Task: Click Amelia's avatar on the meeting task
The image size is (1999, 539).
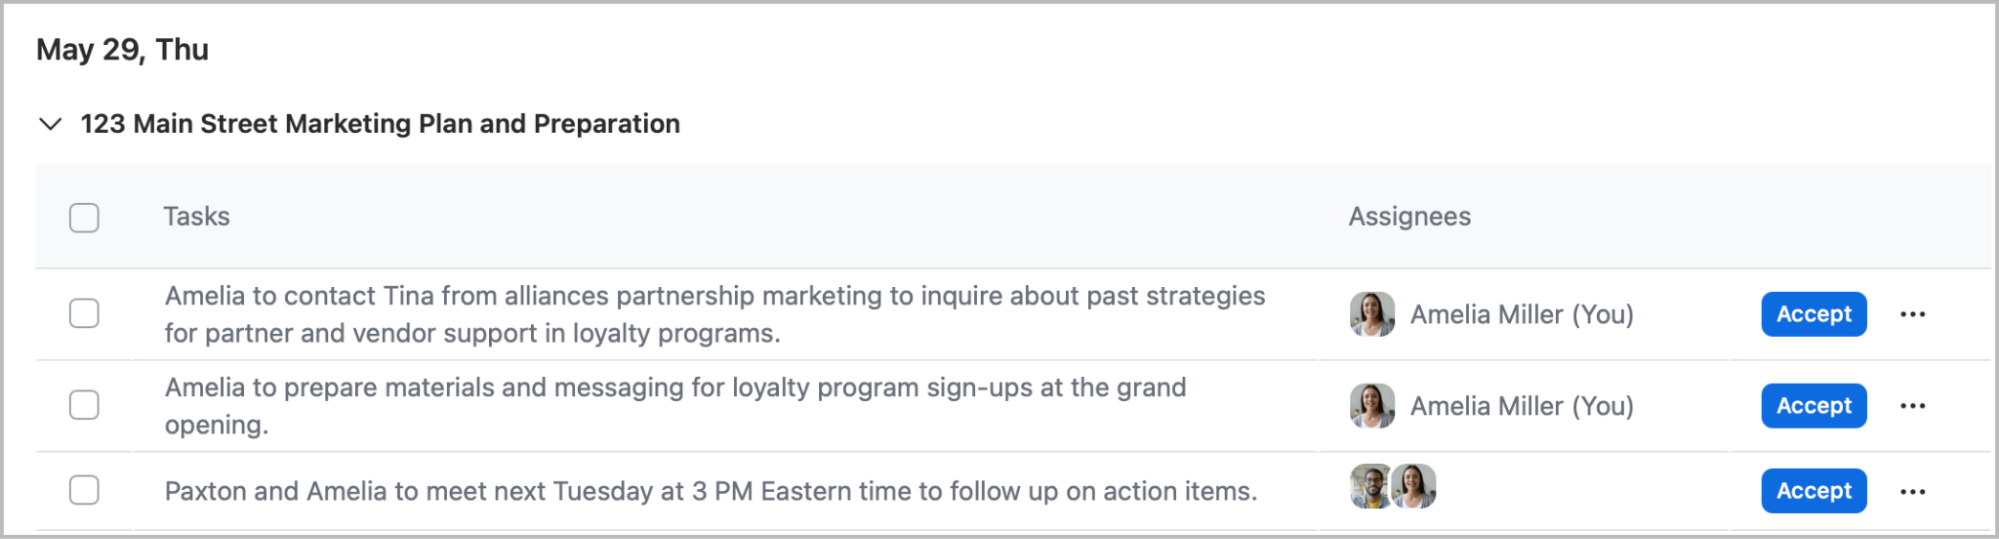Action: [x=1415, y=487]
